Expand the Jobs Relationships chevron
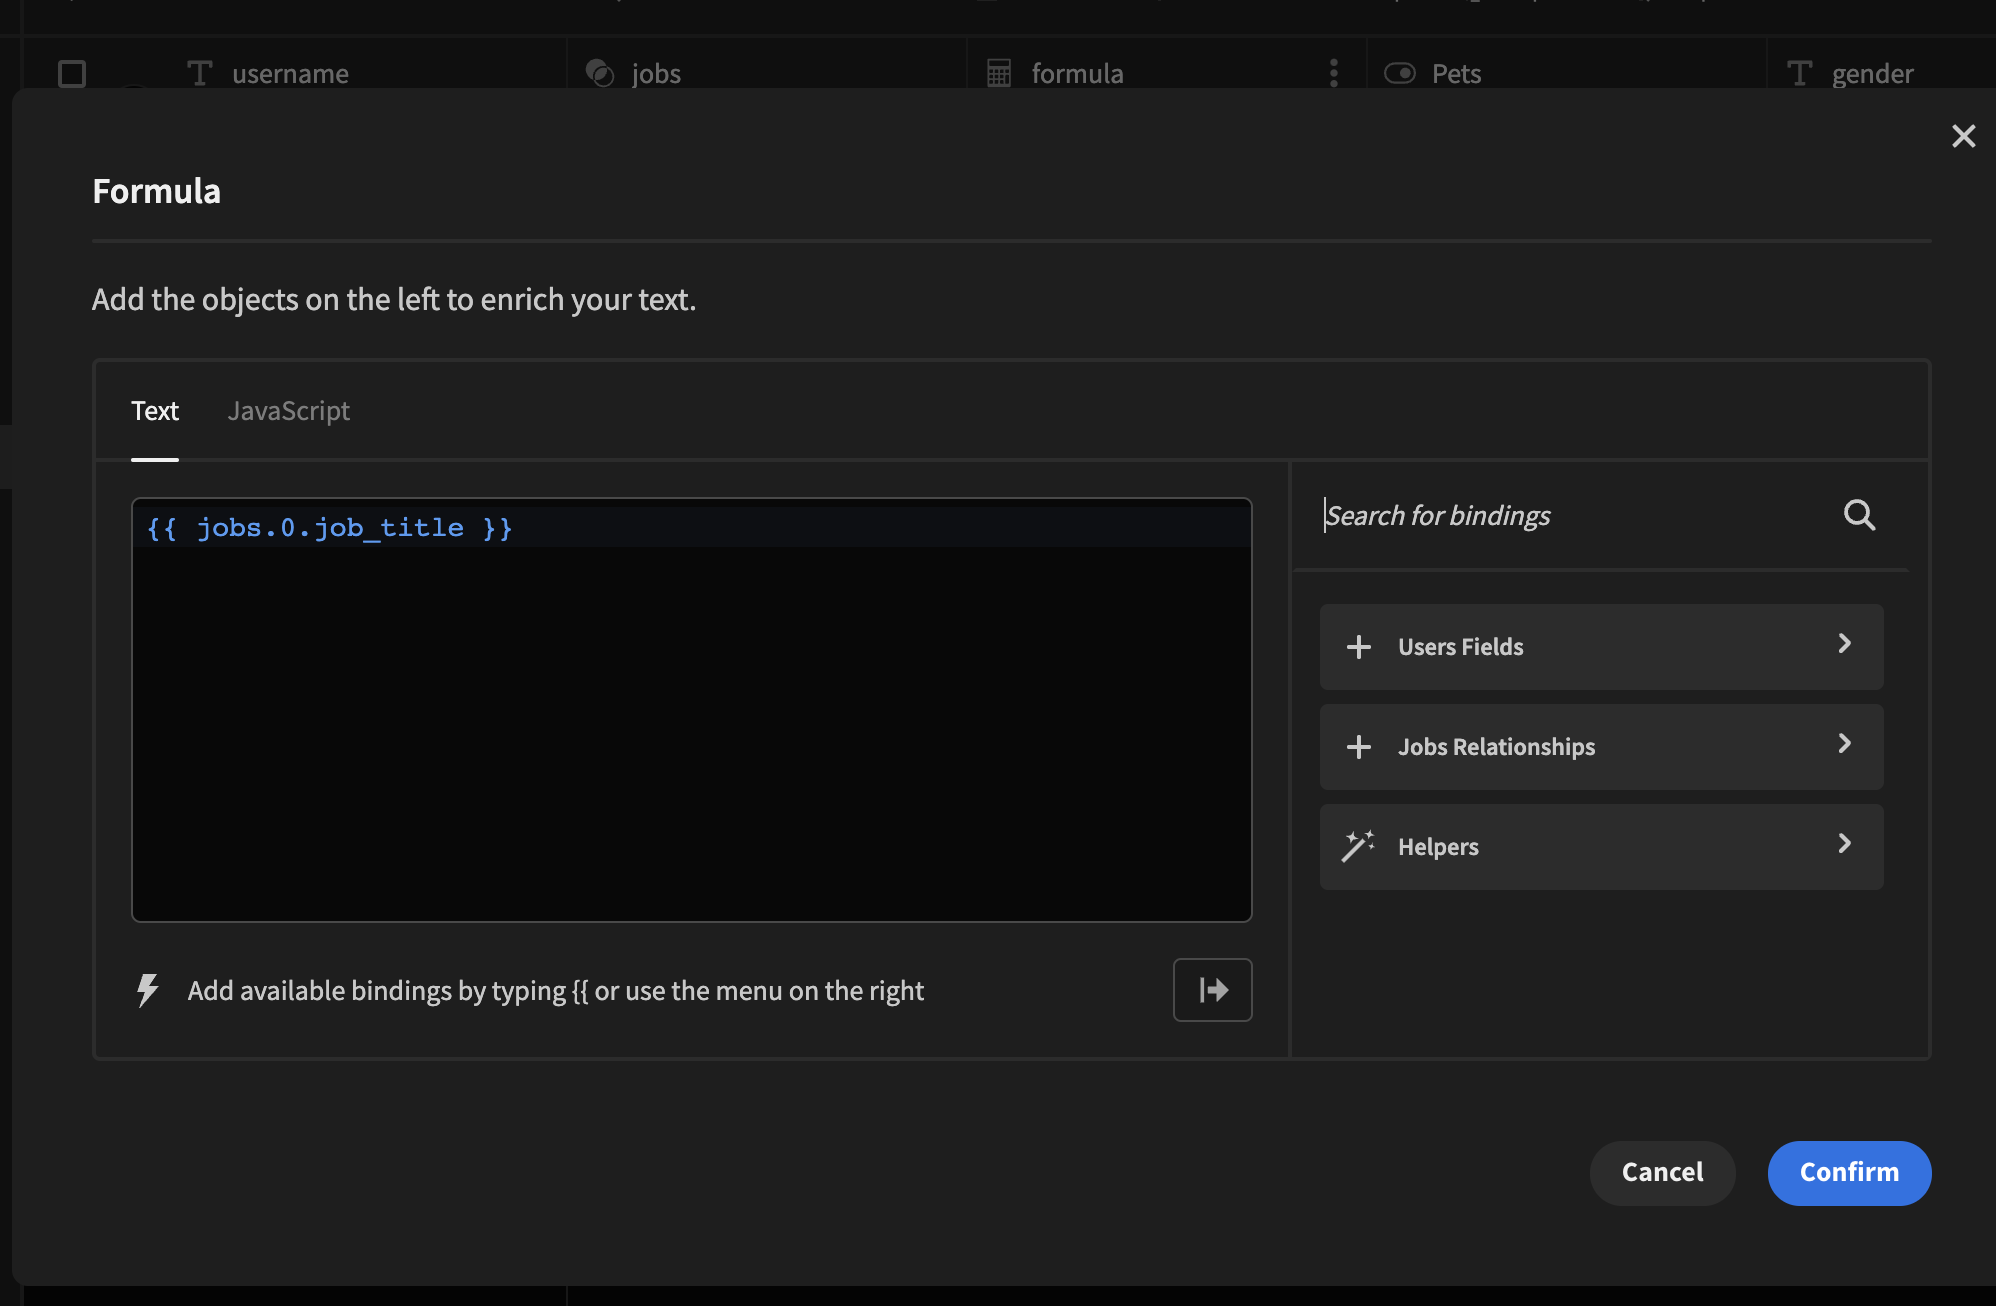The width and height of the screenshot is (1996, 1306). [x=1844, y=744]
